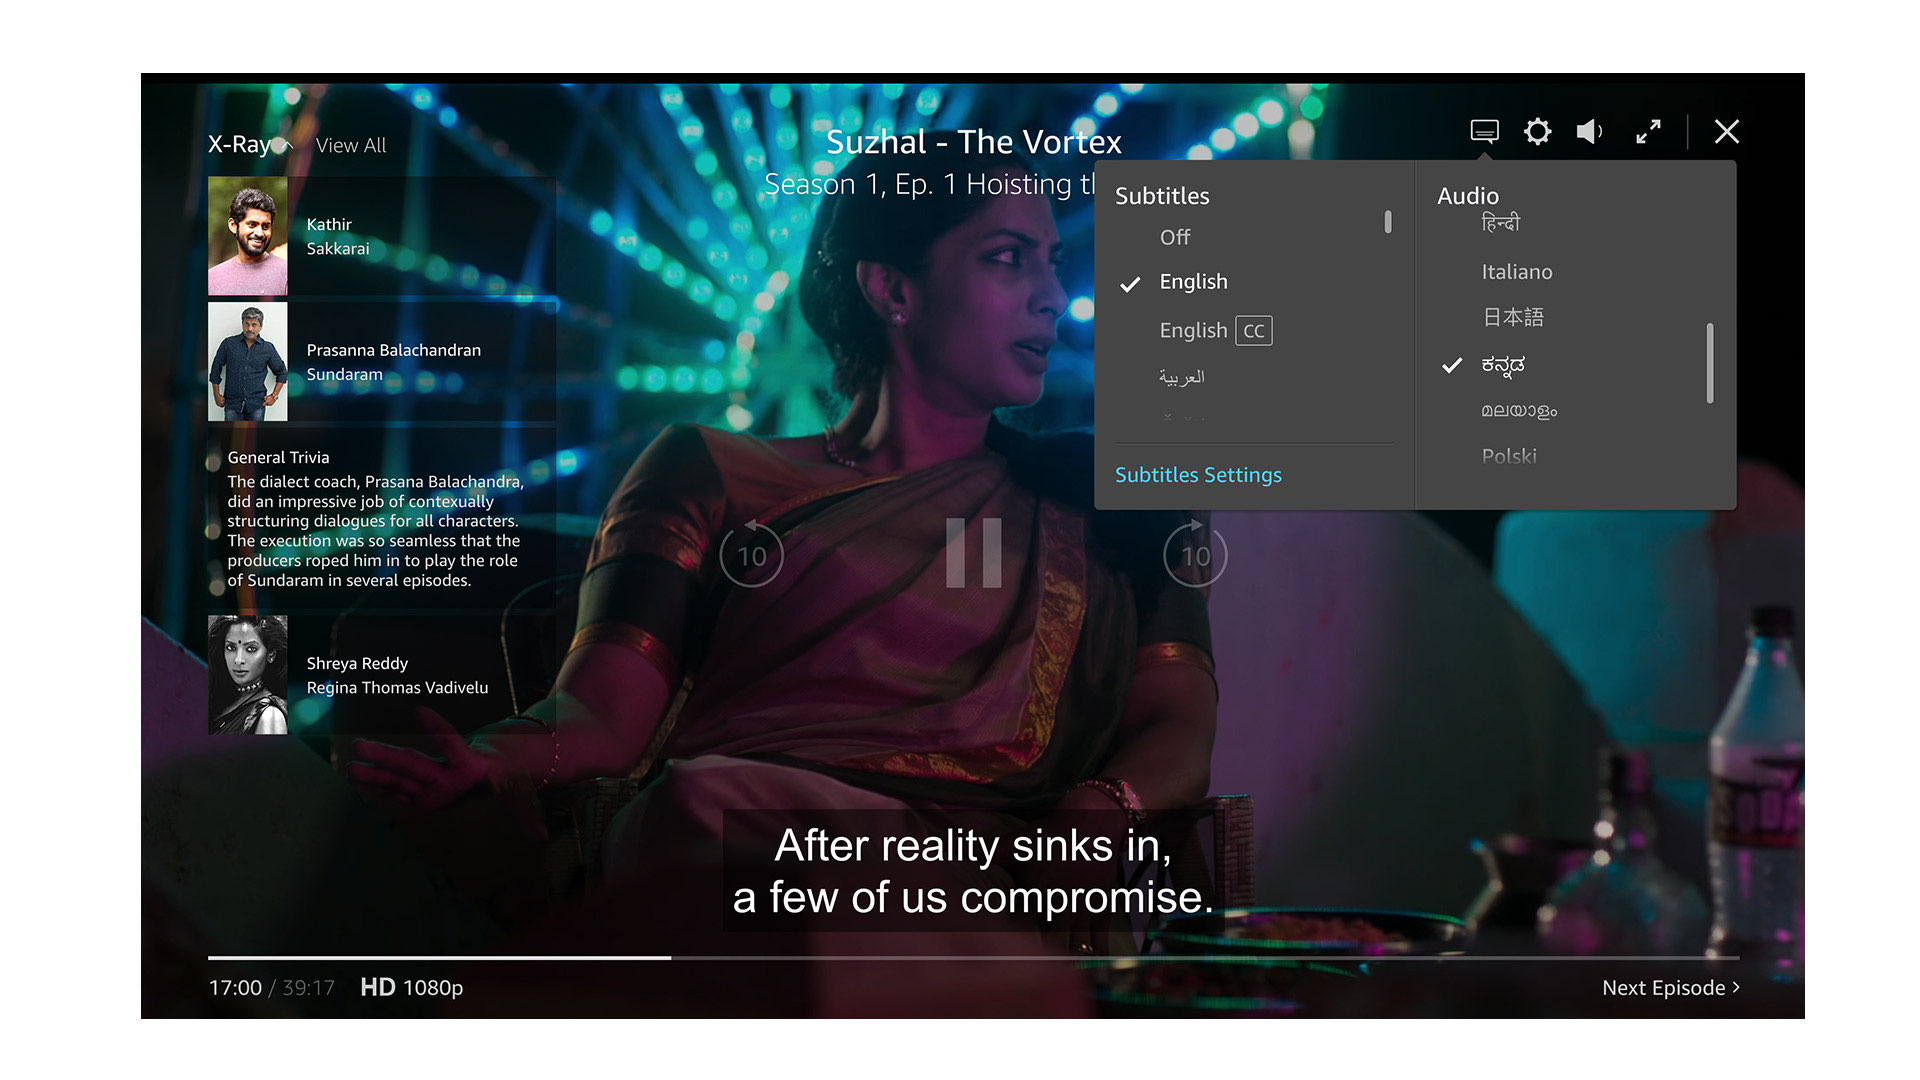Viewport: 1920px width, 1080px height.
Task: Open the subtitles and audio icon
Action: 1484,131
